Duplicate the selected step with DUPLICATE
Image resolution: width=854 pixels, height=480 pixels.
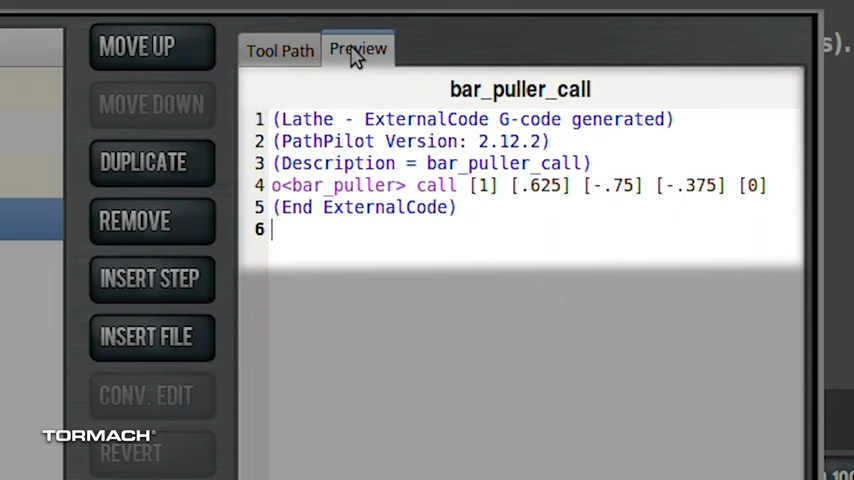coord(151,163)
